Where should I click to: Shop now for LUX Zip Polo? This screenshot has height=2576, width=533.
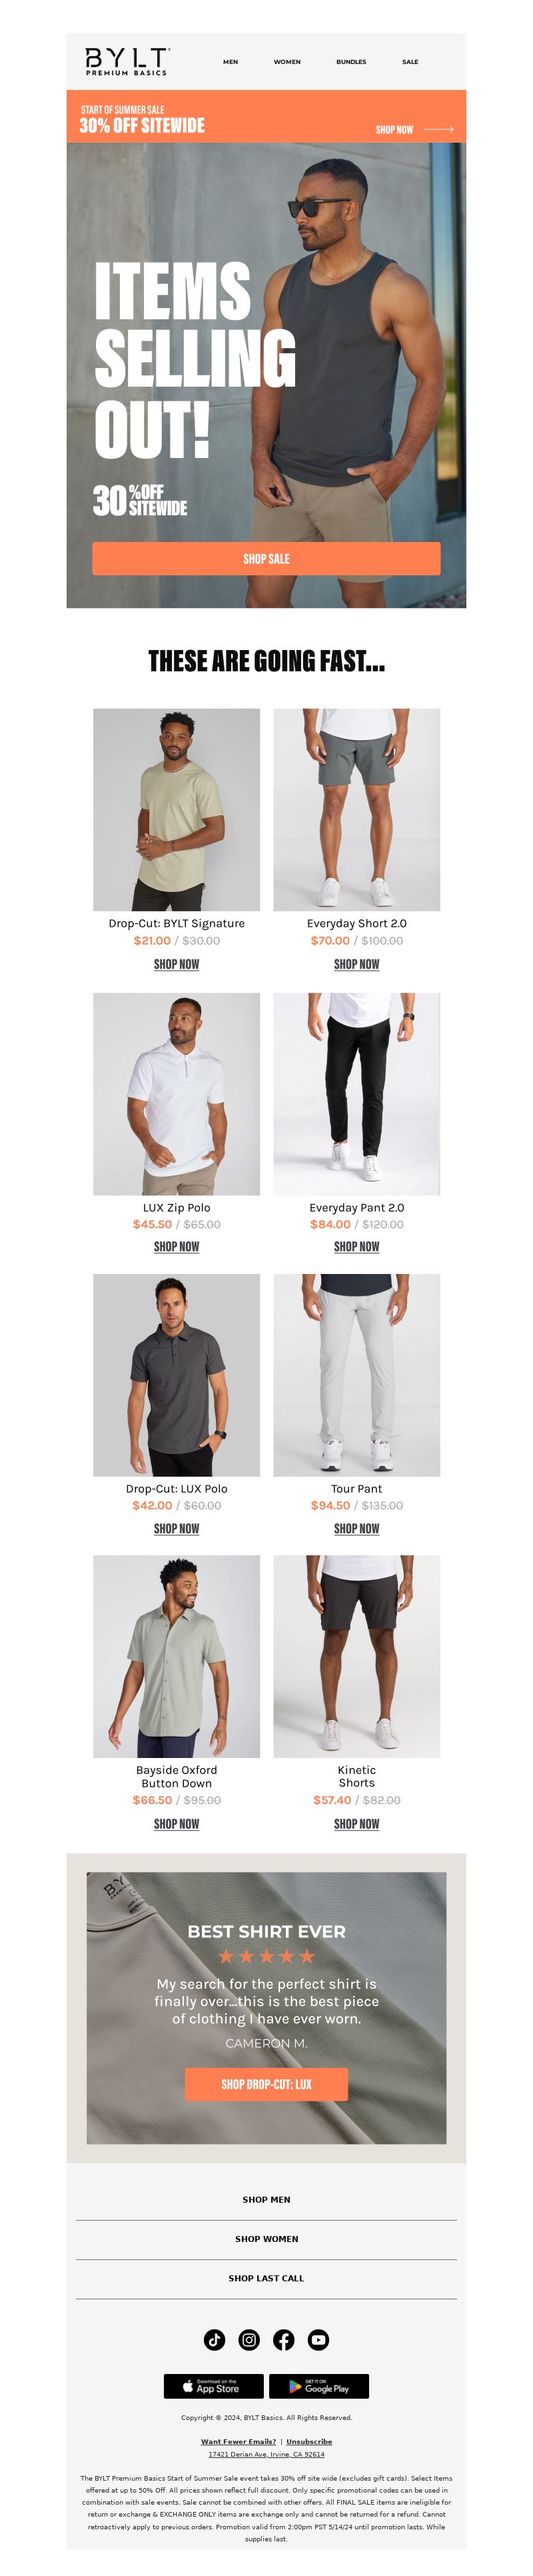click(x=176, y=1246)
